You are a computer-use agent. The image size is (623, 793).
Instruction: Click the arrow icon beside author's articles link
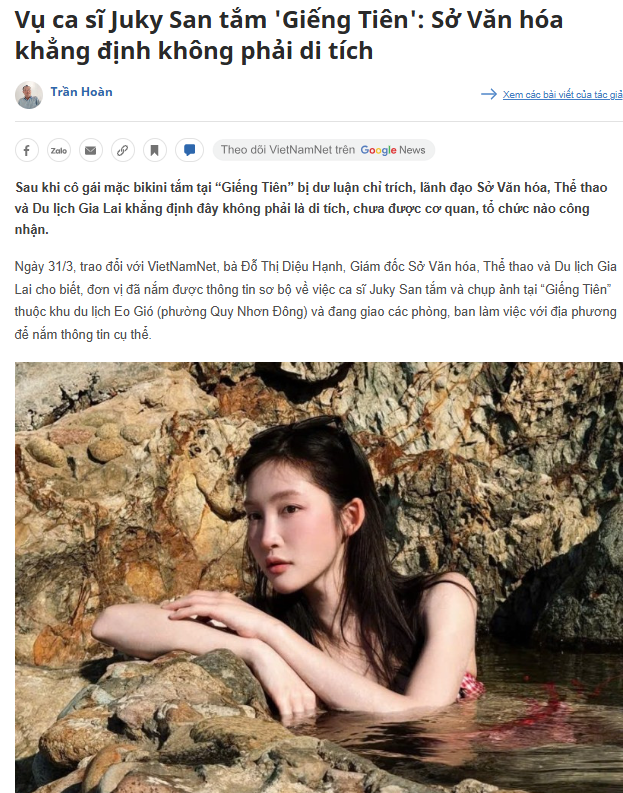click(x=488, y=94)
